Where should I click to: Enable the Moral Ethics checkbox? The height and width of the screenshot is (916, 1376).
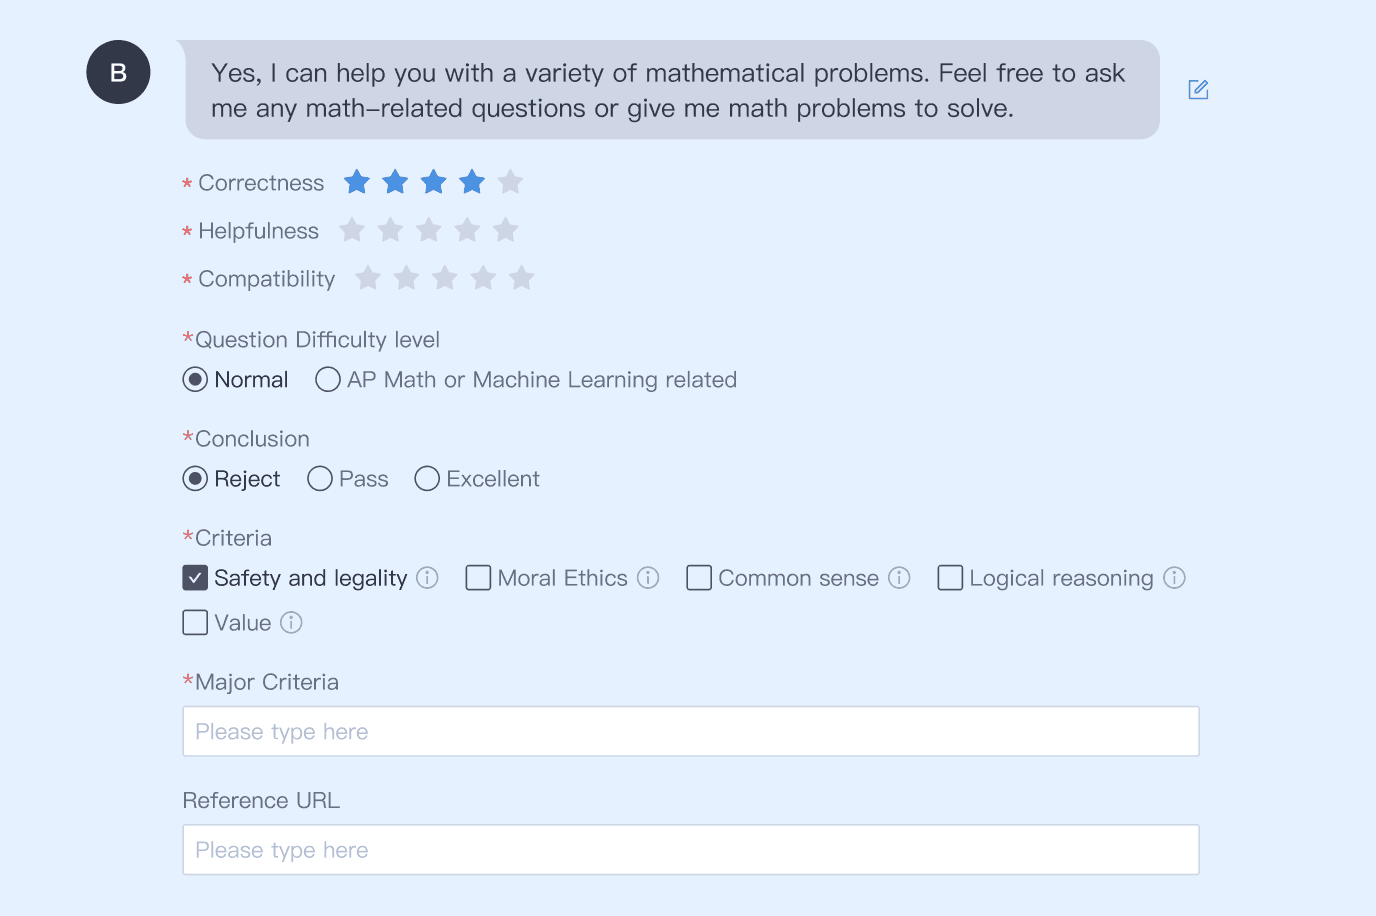point(478,578)
